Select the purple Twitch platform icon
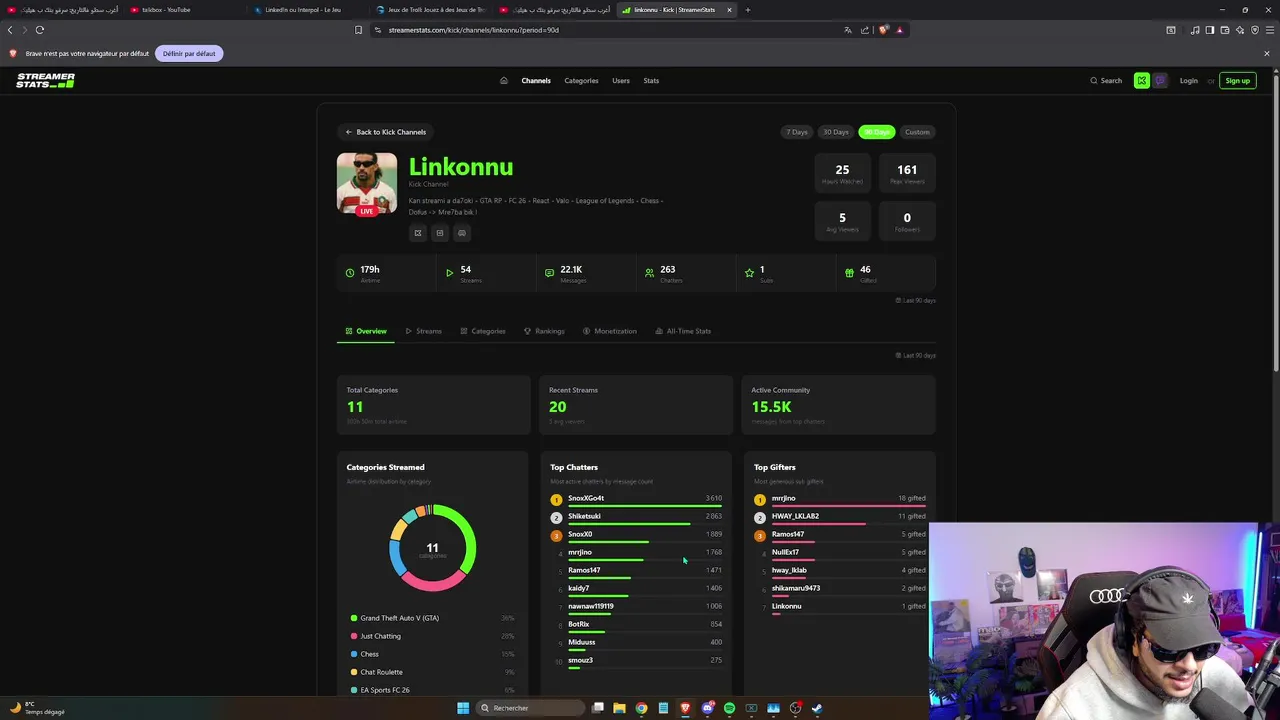 (x=1160, y=81)
